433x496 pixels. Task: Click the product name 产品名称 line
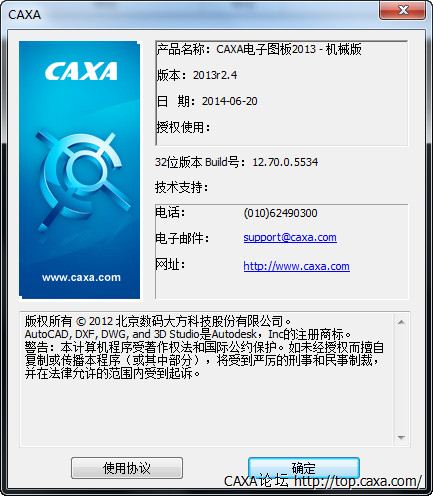point(259,49)
